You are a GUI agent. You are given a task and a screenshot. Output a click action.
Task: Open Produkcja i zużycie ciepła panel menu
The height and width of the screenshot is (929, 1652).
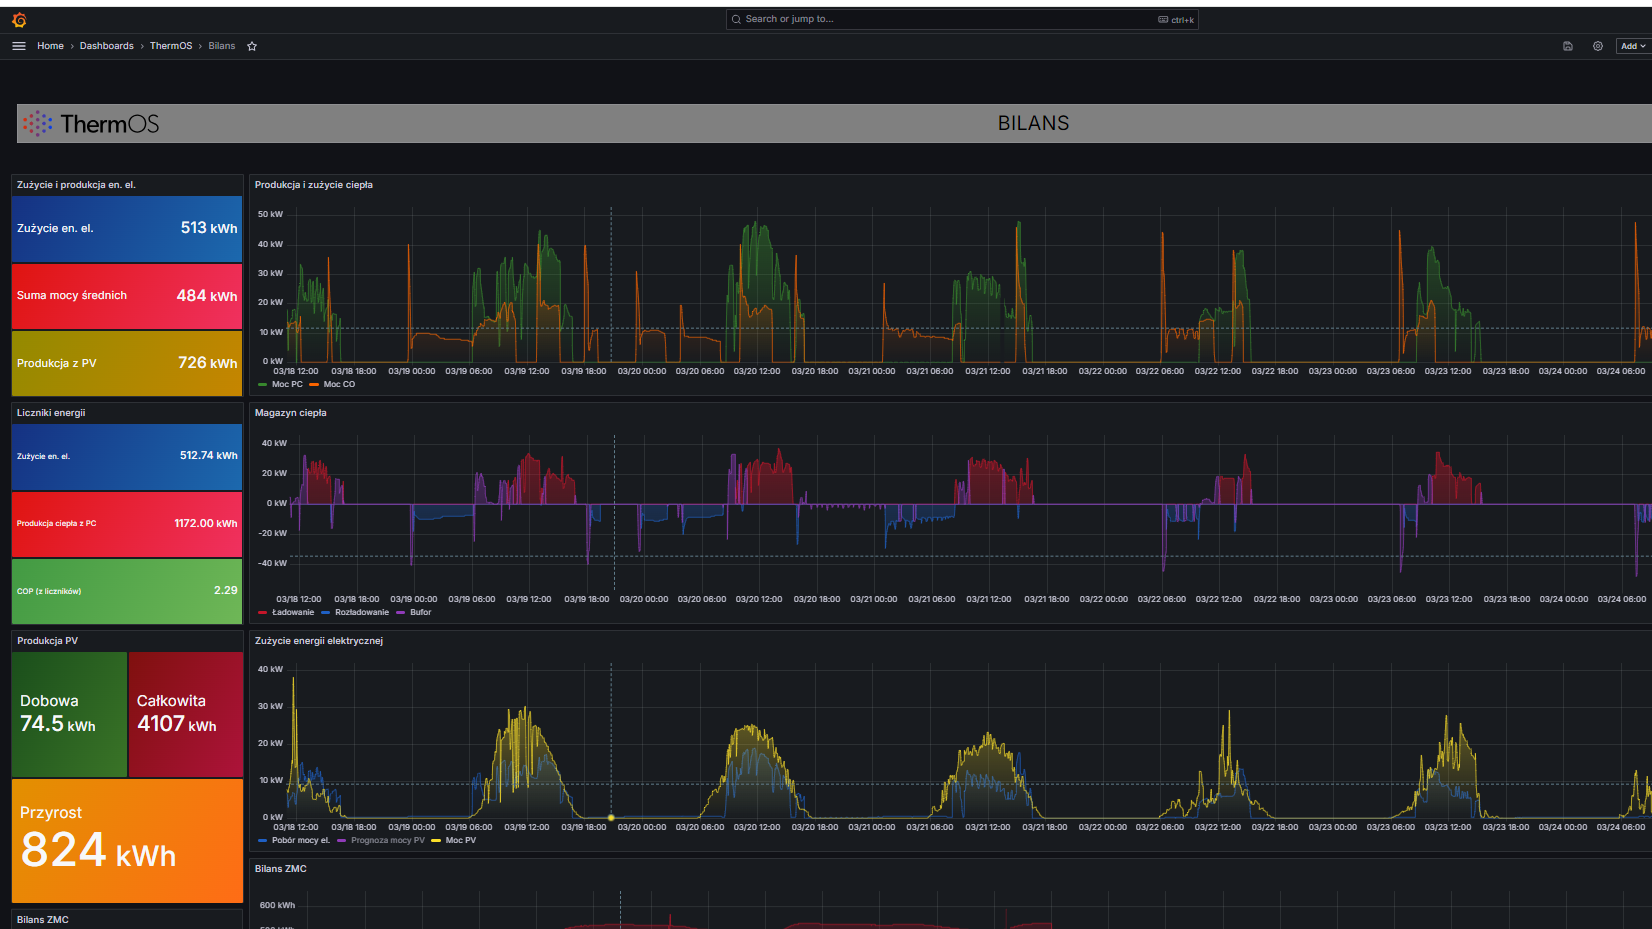(x=313, y=185)
